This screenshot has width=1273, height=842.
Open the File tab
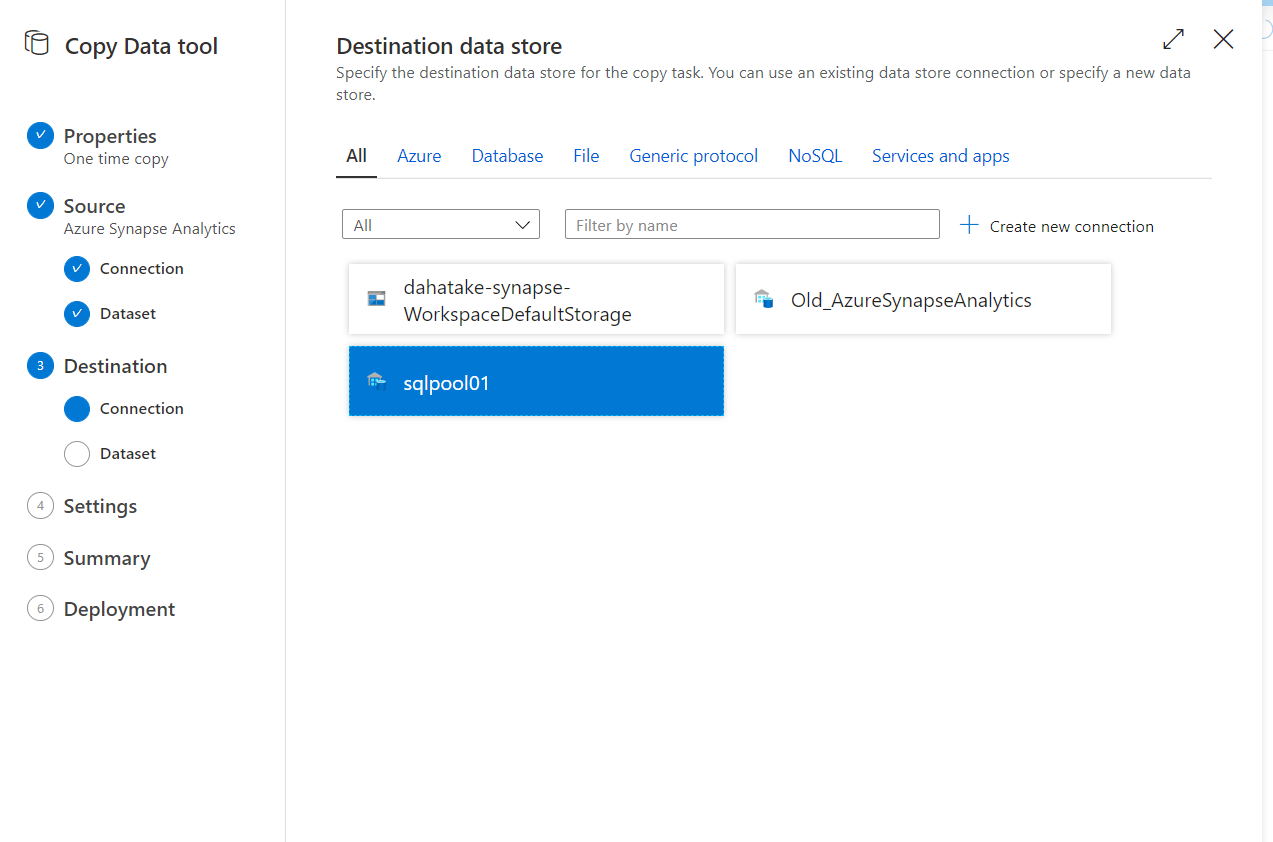click(586, 156)
